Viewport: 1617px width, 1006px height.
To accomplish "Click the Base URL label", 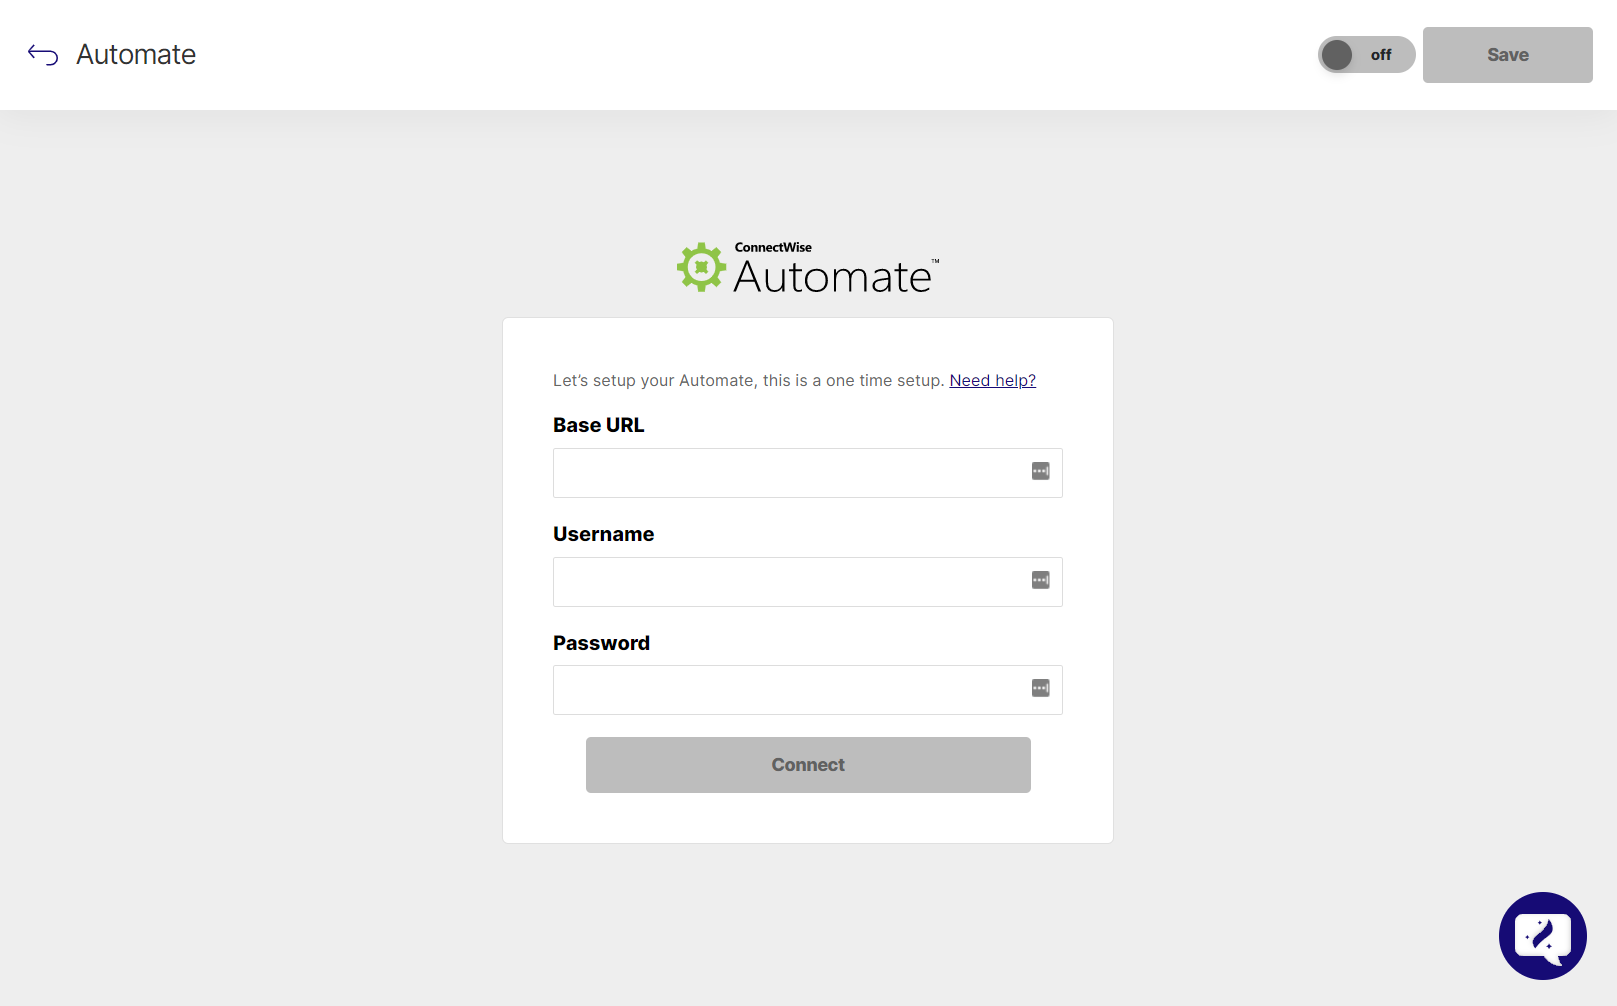I will click(598, 425).
